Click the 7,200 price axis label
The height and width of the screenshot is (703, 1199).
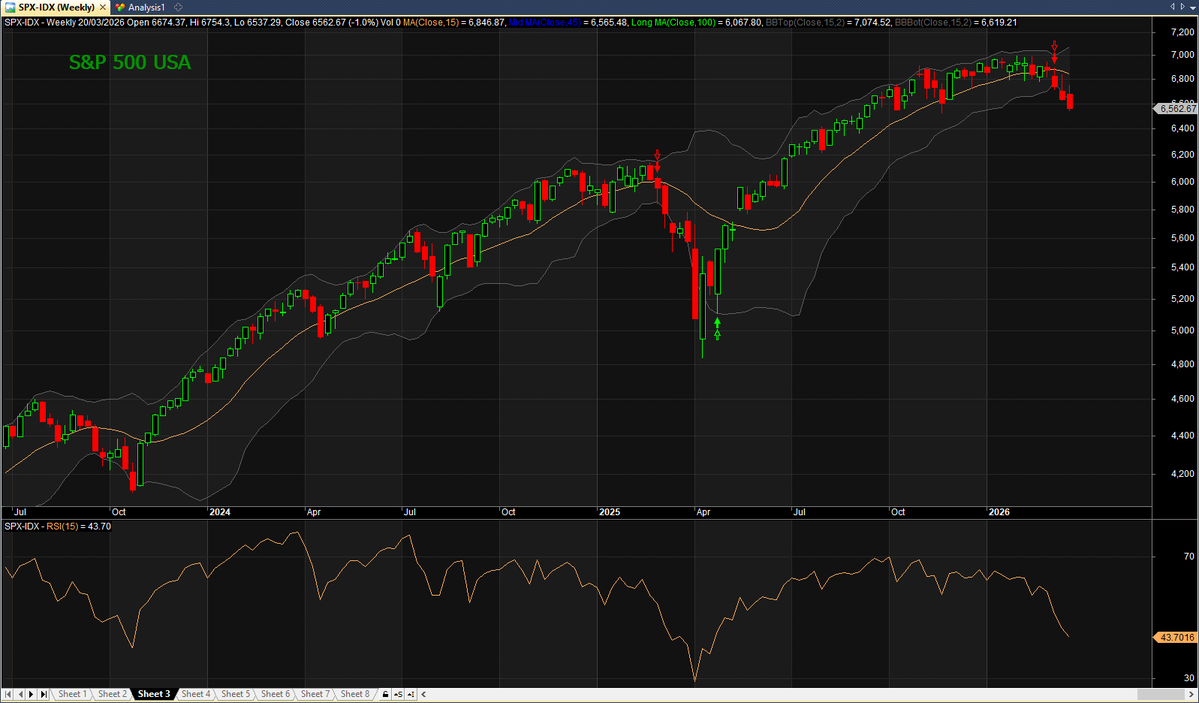1182,33
